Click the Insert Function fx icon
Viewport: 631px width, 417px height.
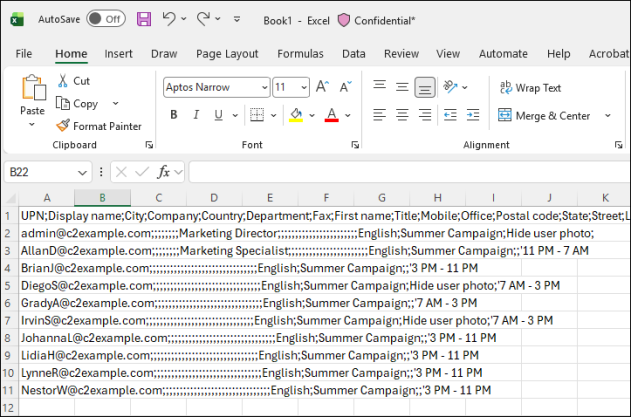coord(163,172)
